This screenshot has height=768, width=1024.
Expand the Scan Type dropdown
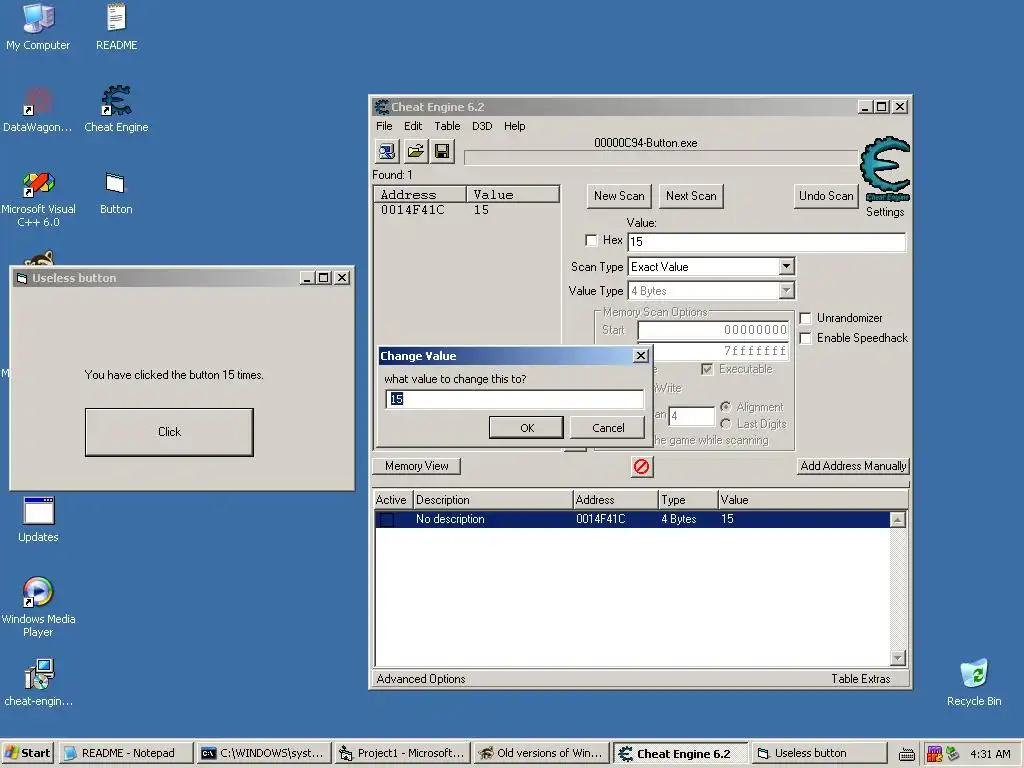point(786,266)
